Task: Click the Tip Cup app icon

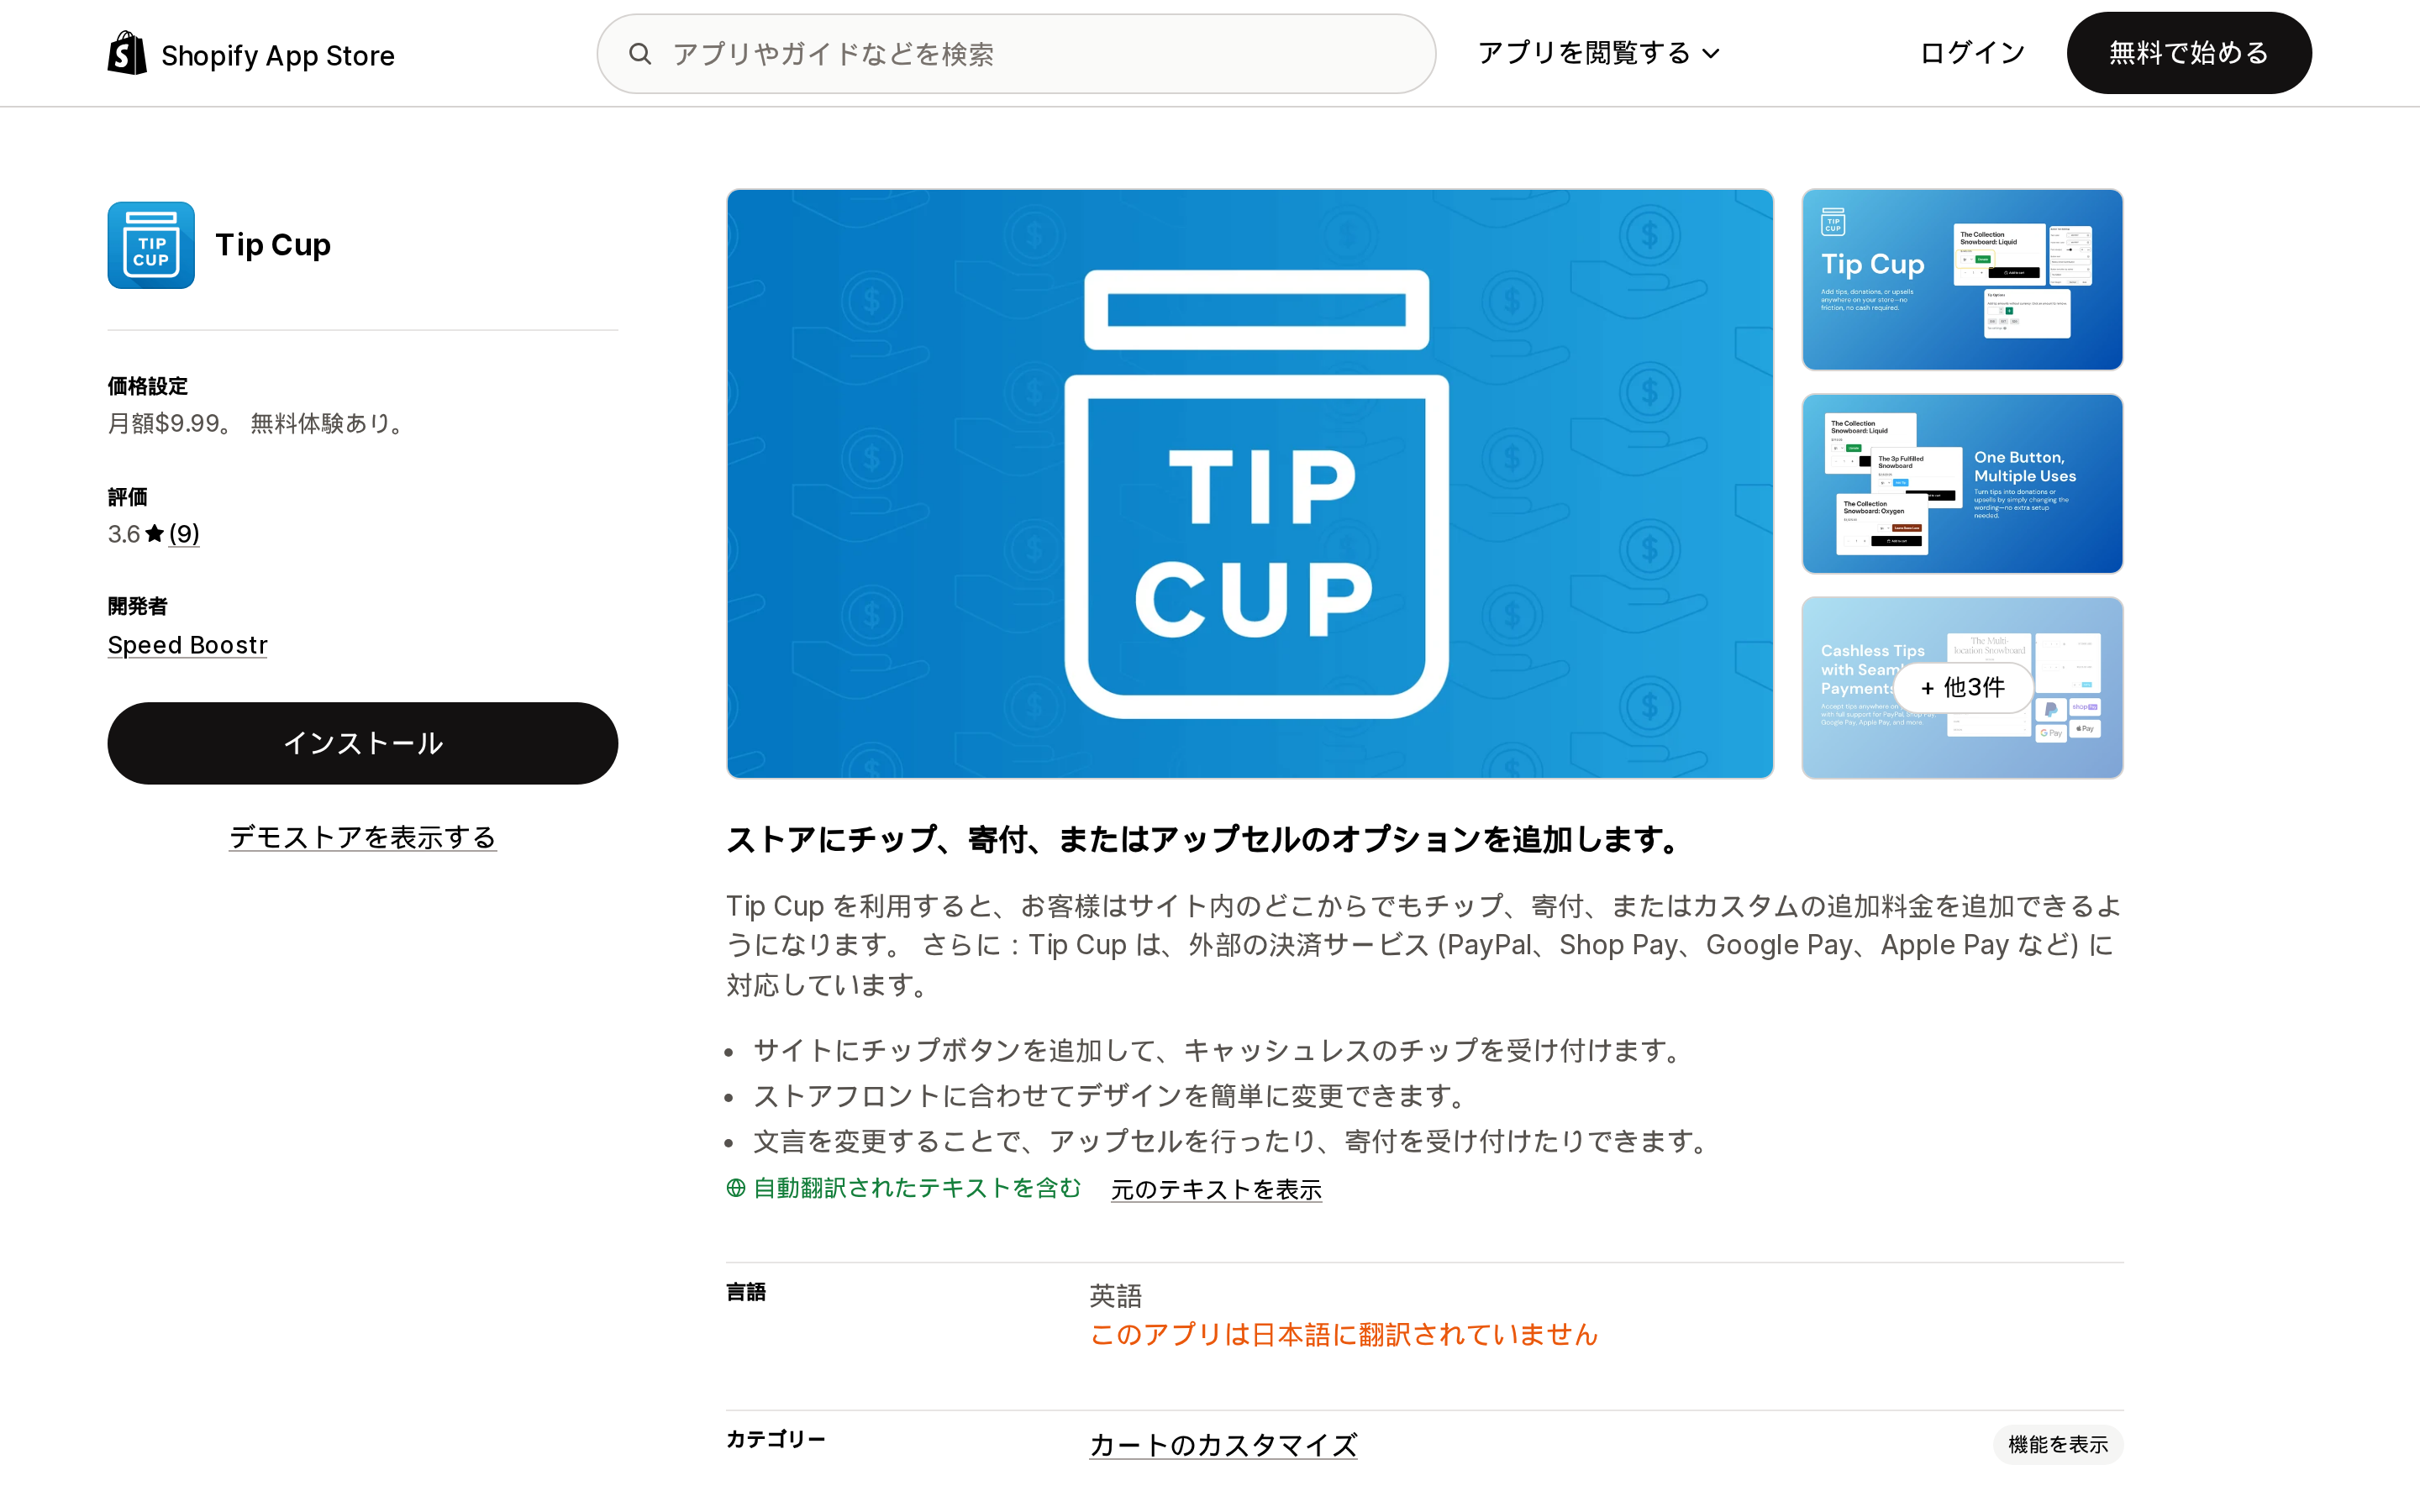Action: point(151,245)
